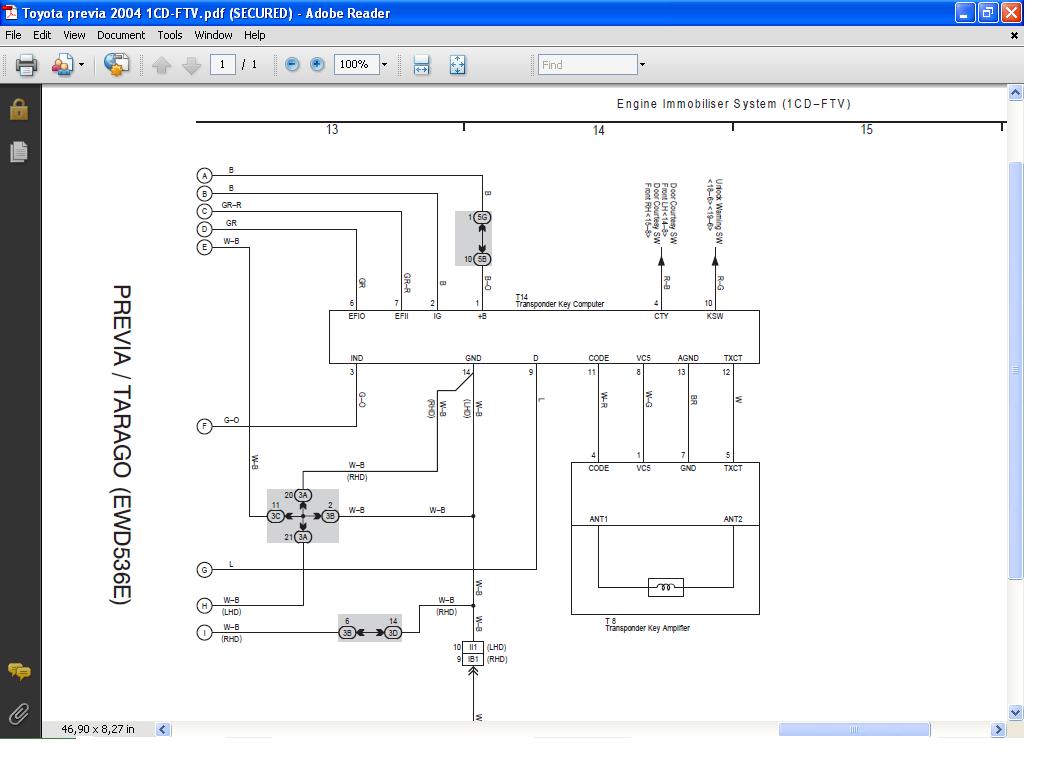The image size is (1037, 778).
Task: Open the security lock panel
Action: (19, 110)
